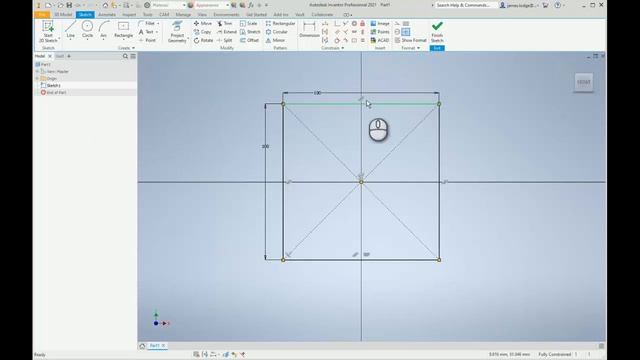Open the fx Parameters dialog

pyautogui.click(x=251, y=5)
